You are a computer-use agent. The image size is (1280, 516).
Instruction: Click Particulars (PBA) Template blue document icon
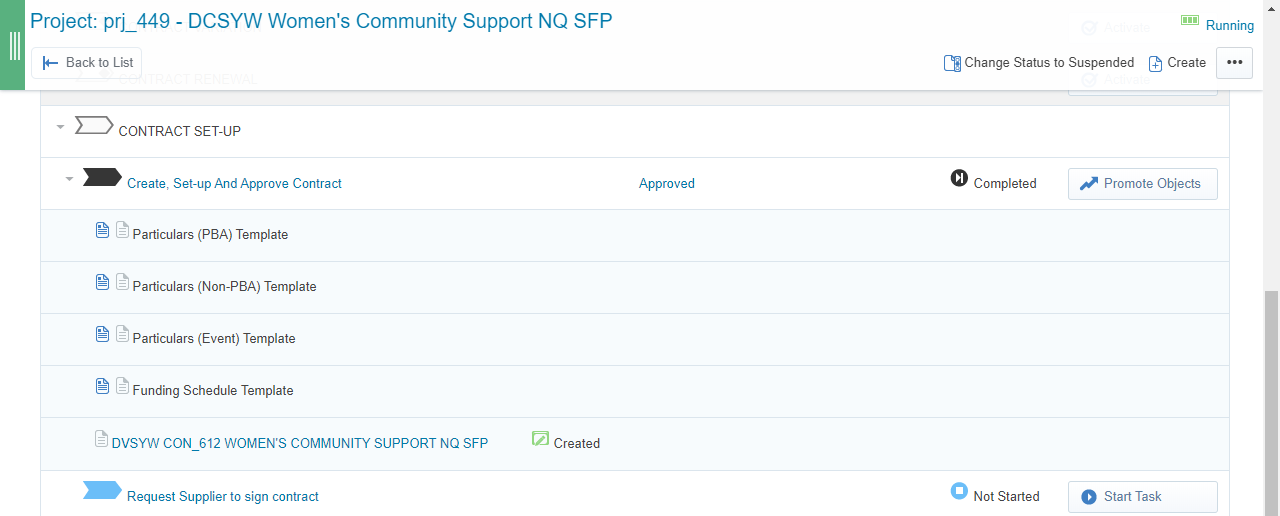102,230
